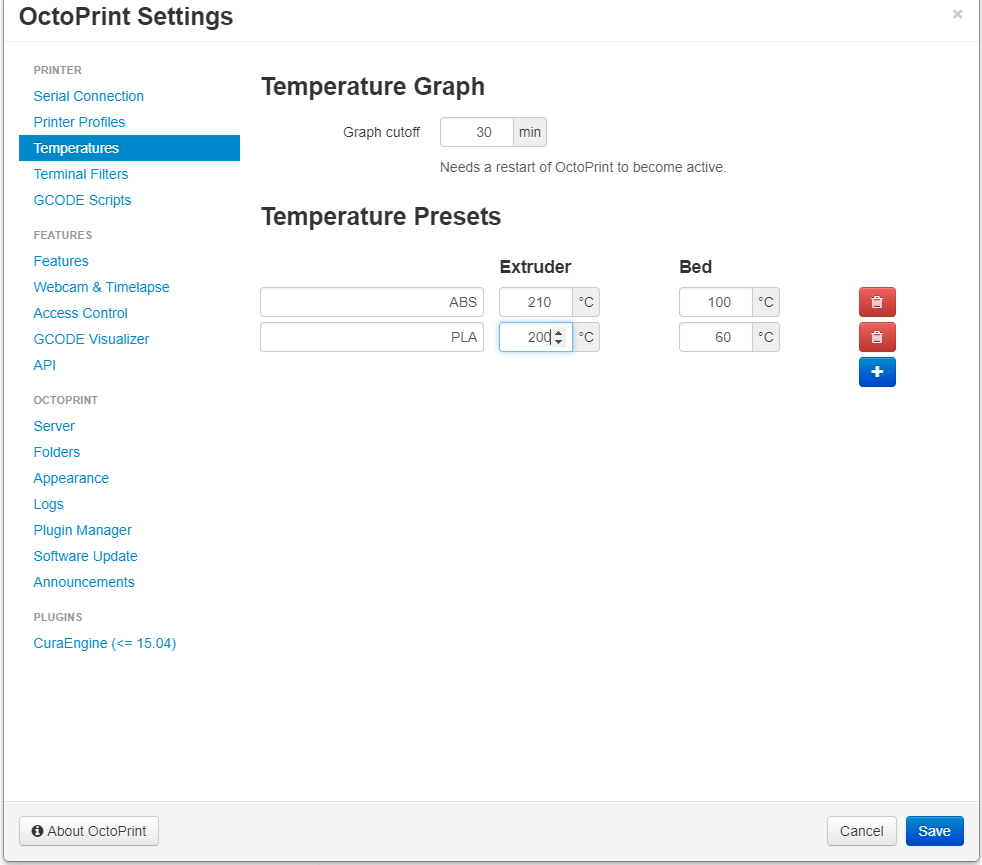Go to Printer Profiles section
This screenshot has width=982, height=865.
click(x=79, y=122)
